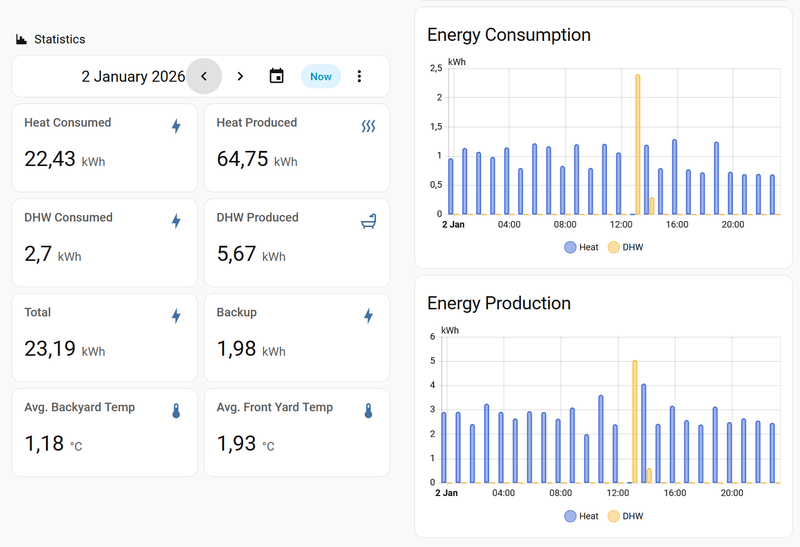Open the three-dot overflow menu
Viewport: 800px width, 547px height.
click(360, 76)
